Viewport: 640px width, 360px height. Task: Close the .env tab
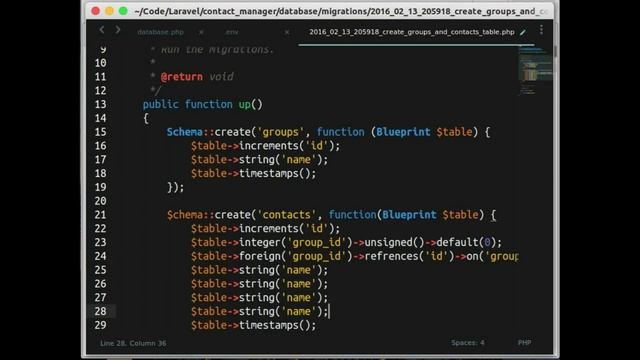(x=287, y=32)
